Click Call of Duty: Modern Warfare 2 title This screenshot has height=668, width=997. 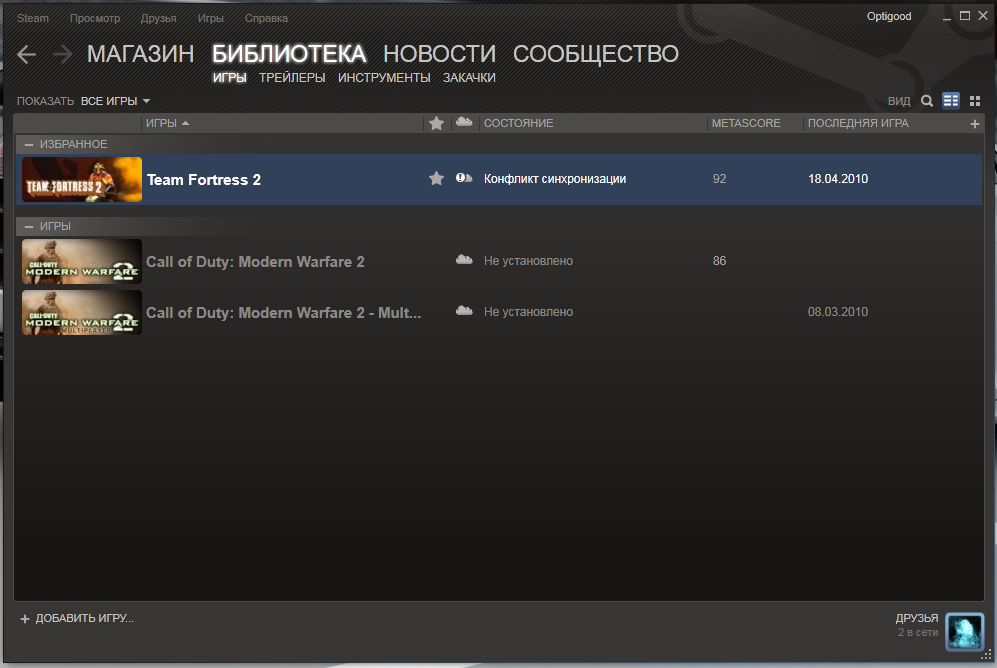pyautogui.click(x=255, y=262)
